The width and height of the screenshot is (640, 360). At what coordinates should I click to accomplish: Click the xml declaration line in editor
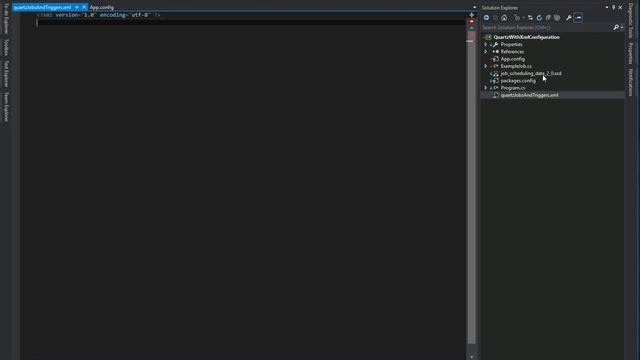coord(99,15)
